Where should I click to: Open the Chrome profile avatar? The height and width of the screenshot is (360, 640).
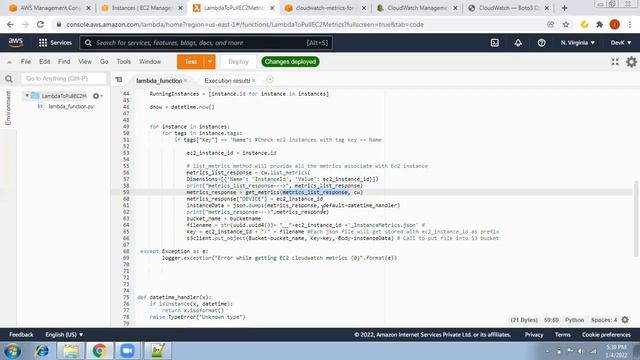coord(614,24)
